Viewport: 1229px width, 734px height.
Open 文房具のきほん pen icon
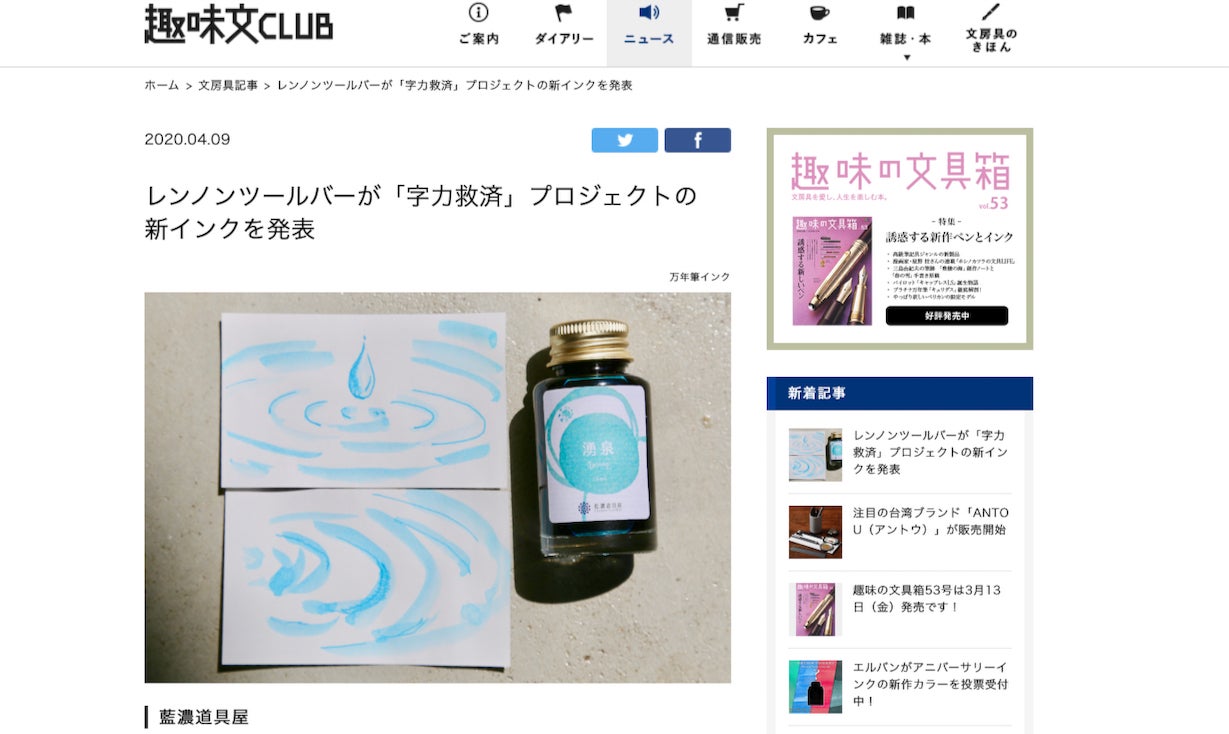(x=991, y=12)
